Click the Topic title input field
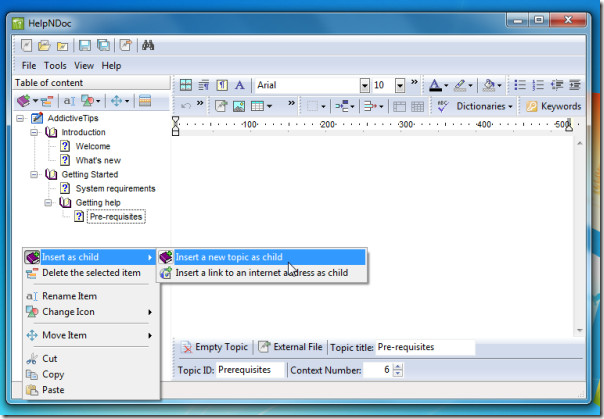Viewport: 604px width, 419px height. pos(425,347)
